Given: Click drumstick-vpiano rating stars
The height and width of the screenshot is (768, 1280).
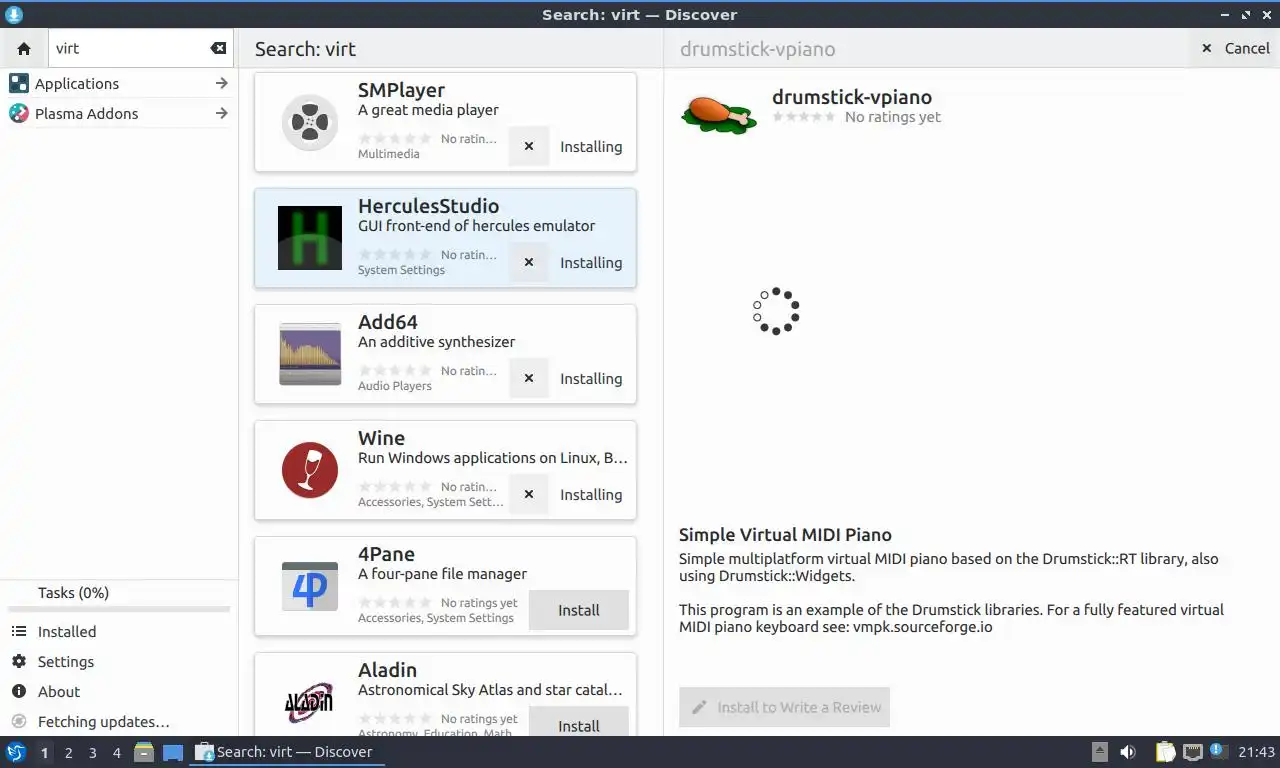Looking at the screenshot, I should (x=804, y=117).
